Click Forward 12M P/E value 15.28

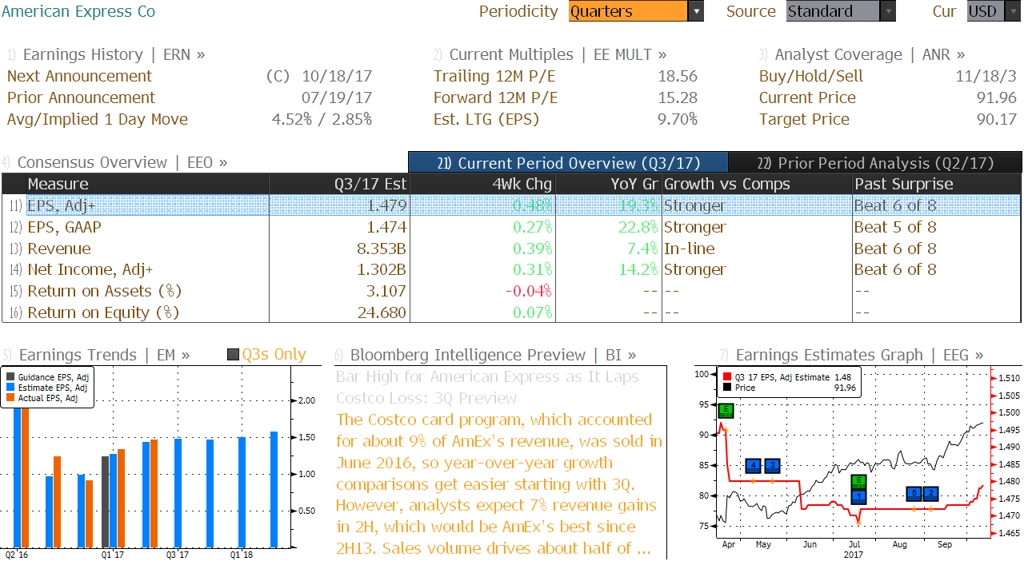click(678, 98)
